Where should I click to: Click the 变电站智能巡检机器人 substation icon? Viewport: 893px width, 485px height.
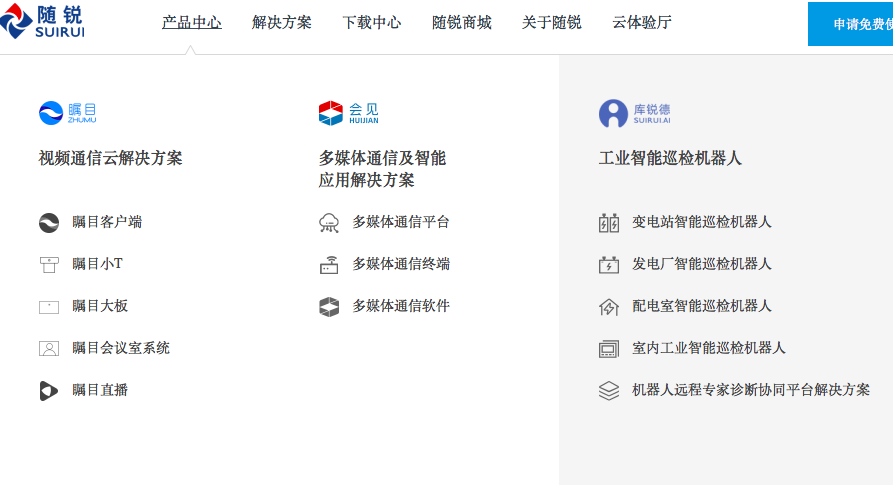coord(609,223)
